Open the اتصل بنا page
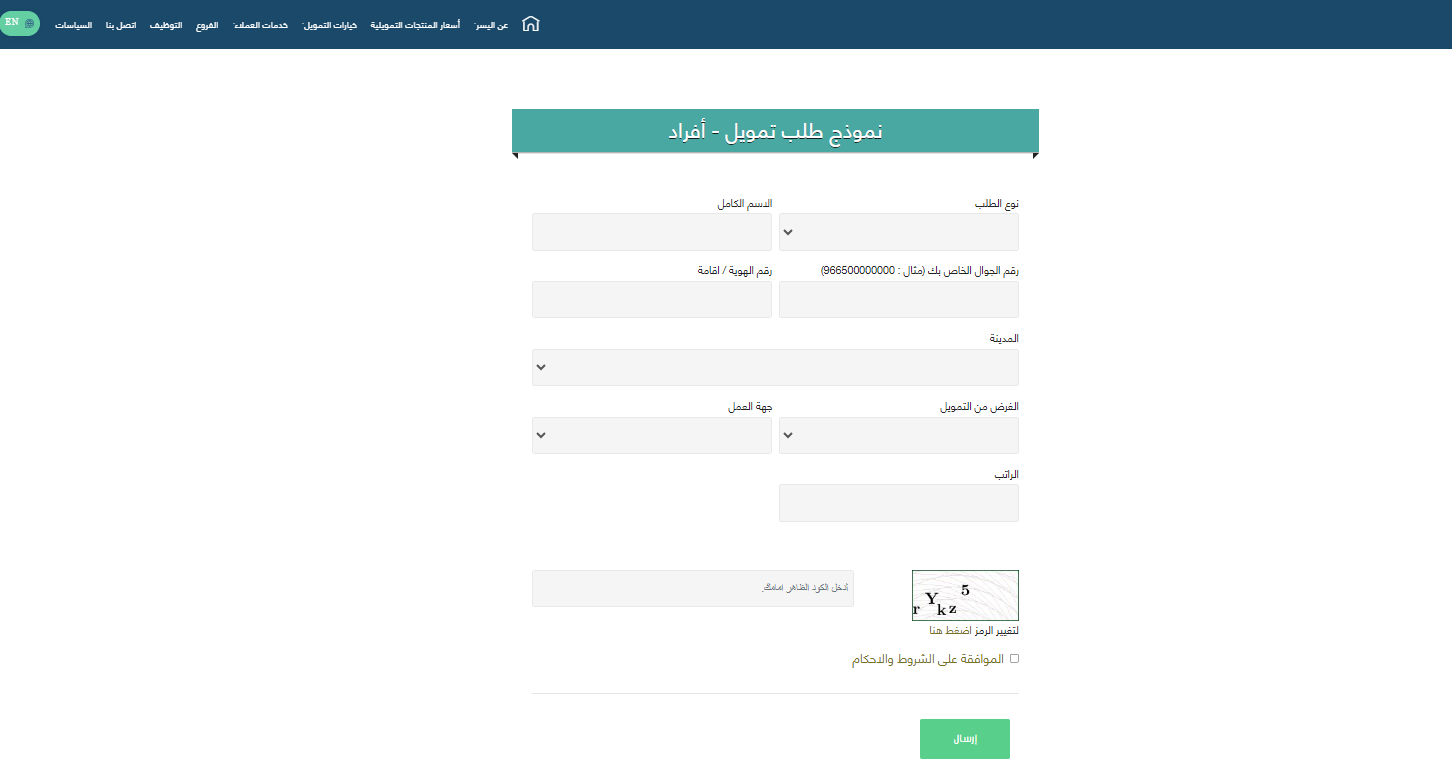Image resolution: width=1452 pixels, height=768 pixels. (x=121, y=24)
